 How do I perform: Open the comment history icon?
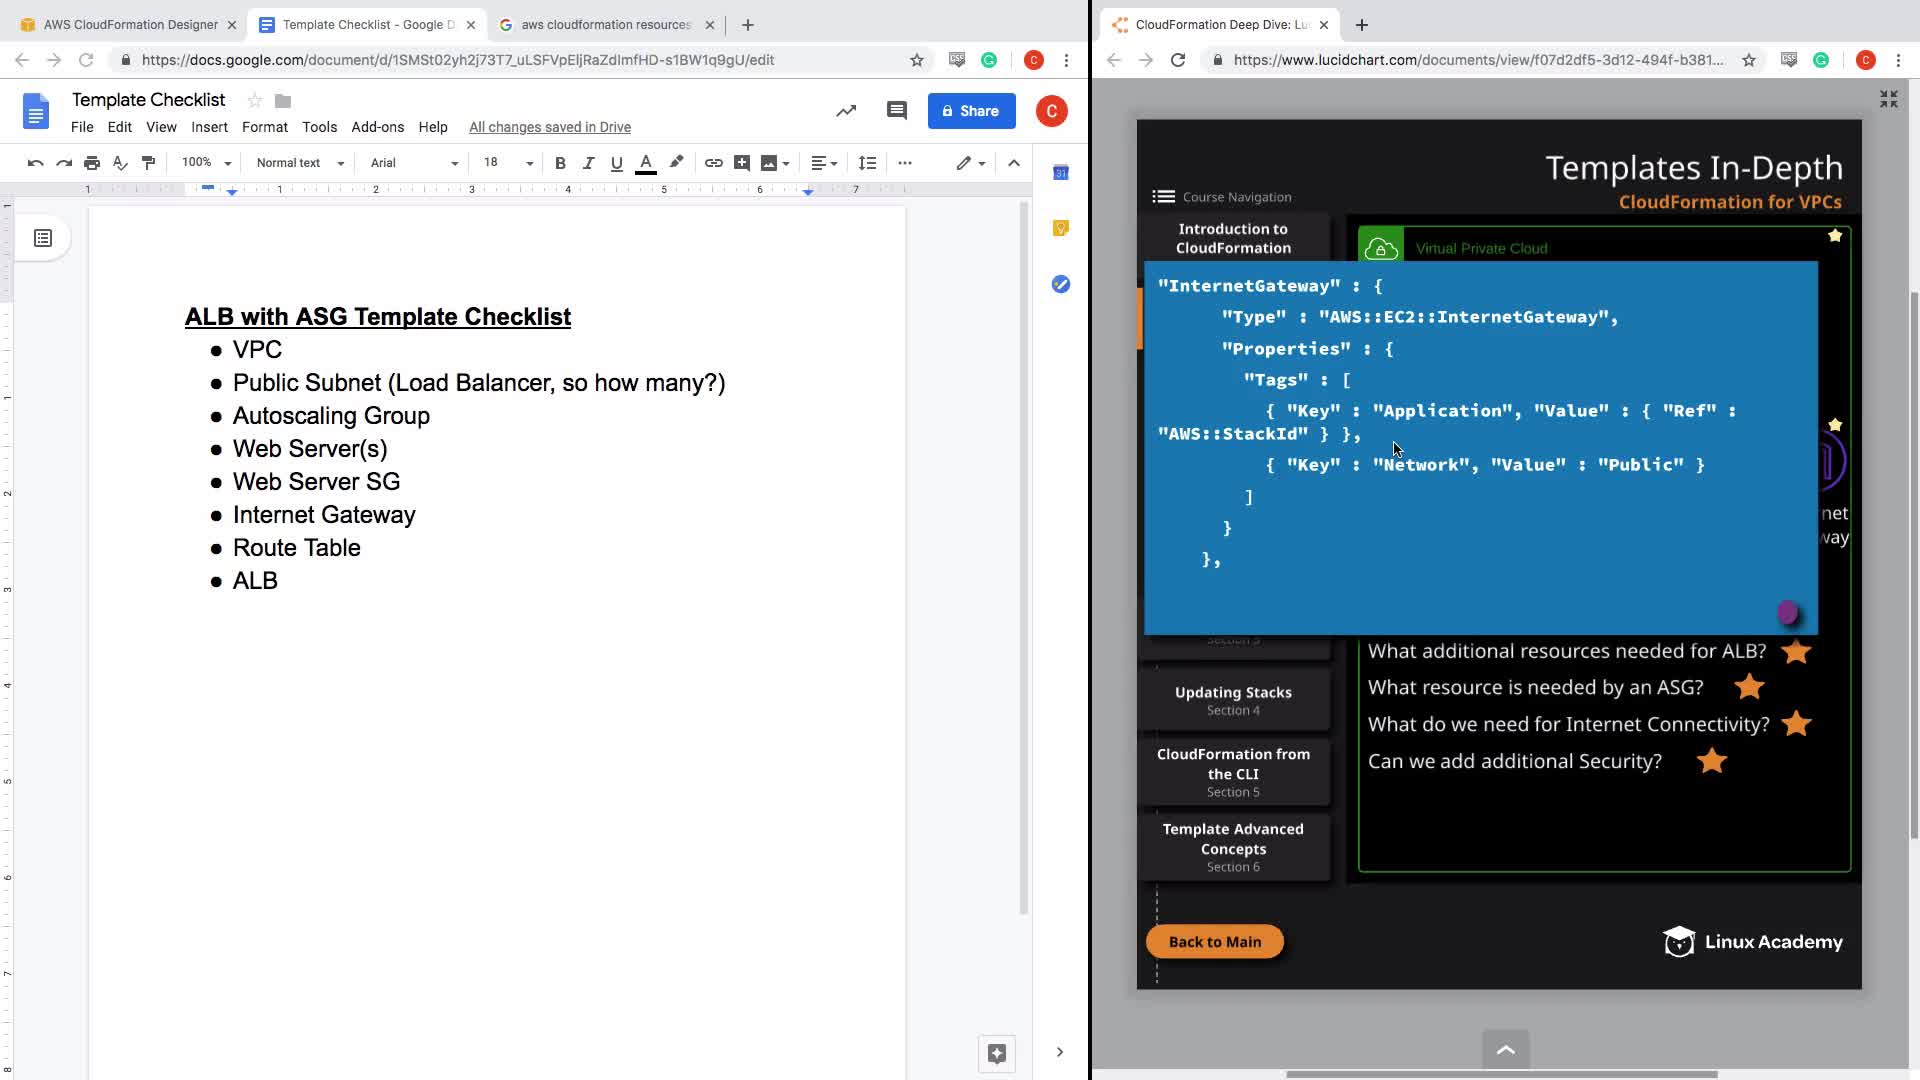point(896,111)
